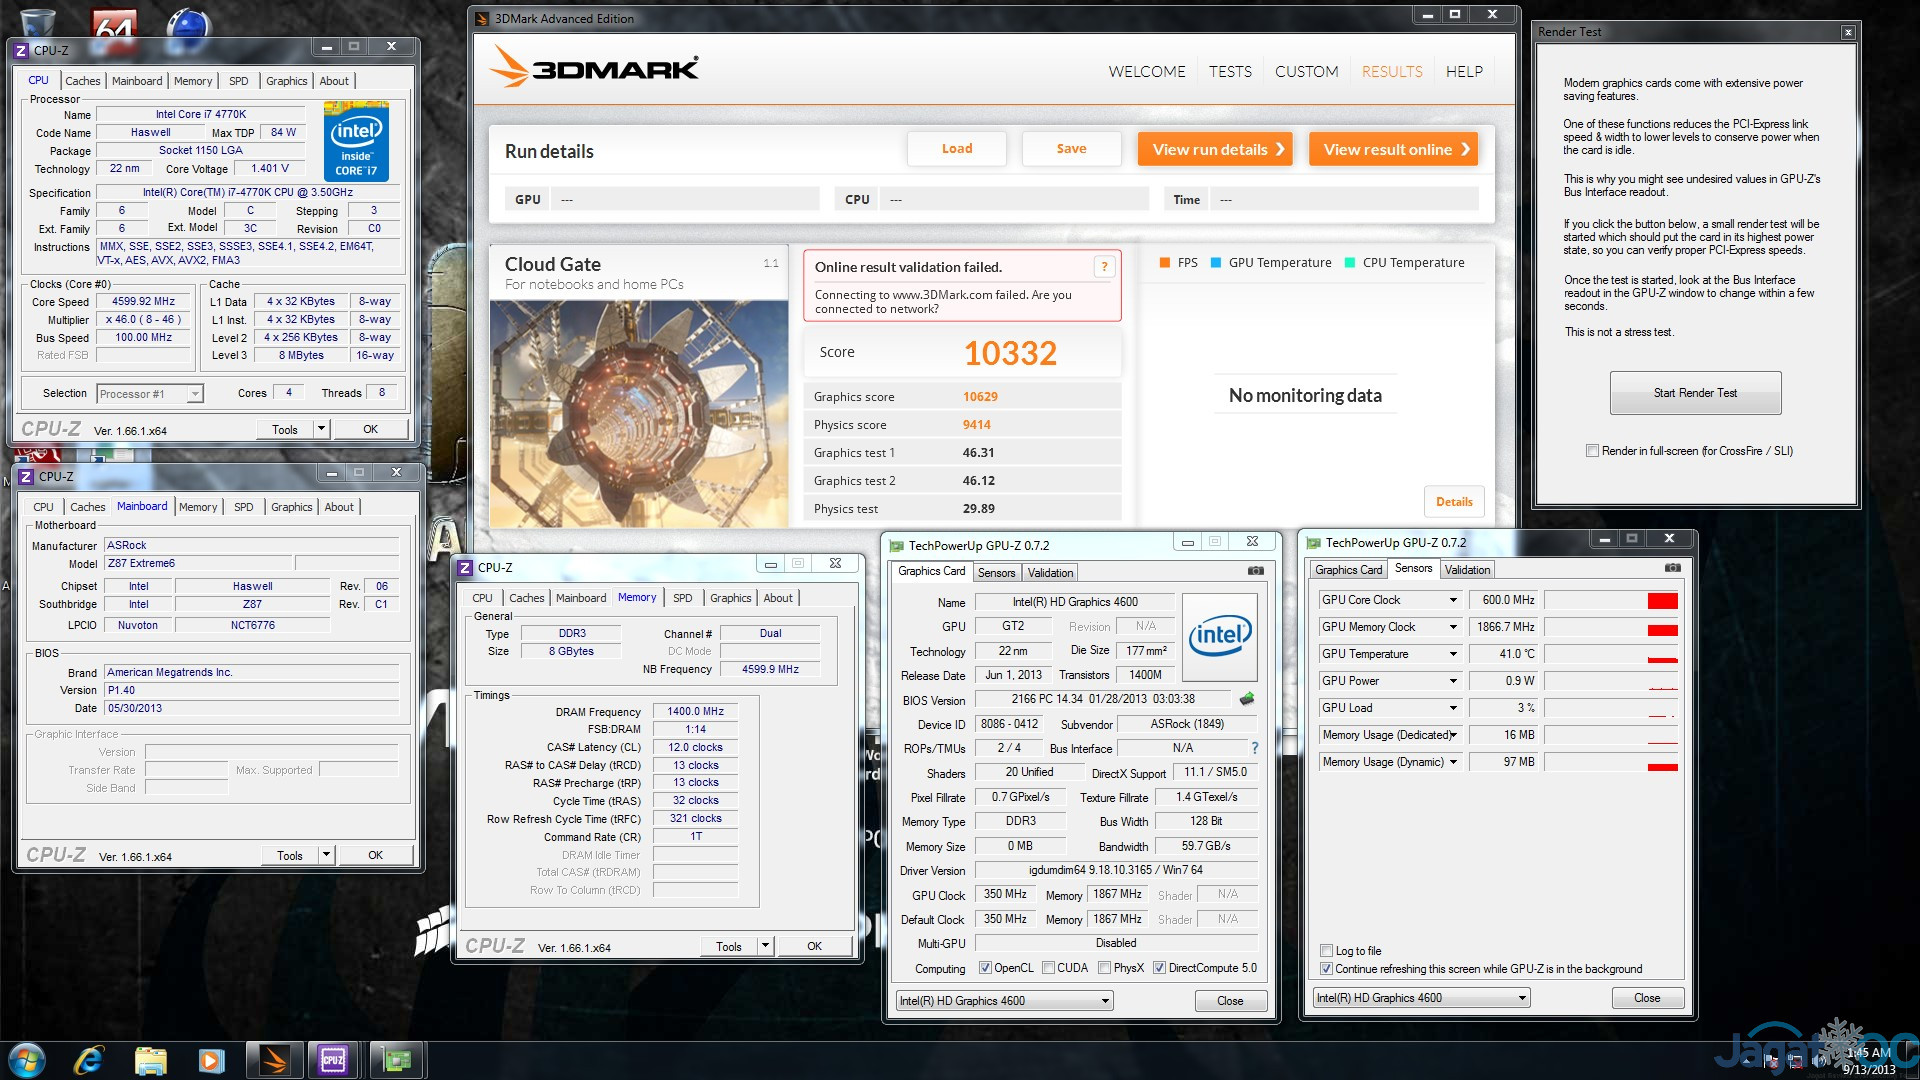Switch to the SPD tab in CPU-Z memory window
The image size is (1920, 1080).
click(x=682, y=598)
